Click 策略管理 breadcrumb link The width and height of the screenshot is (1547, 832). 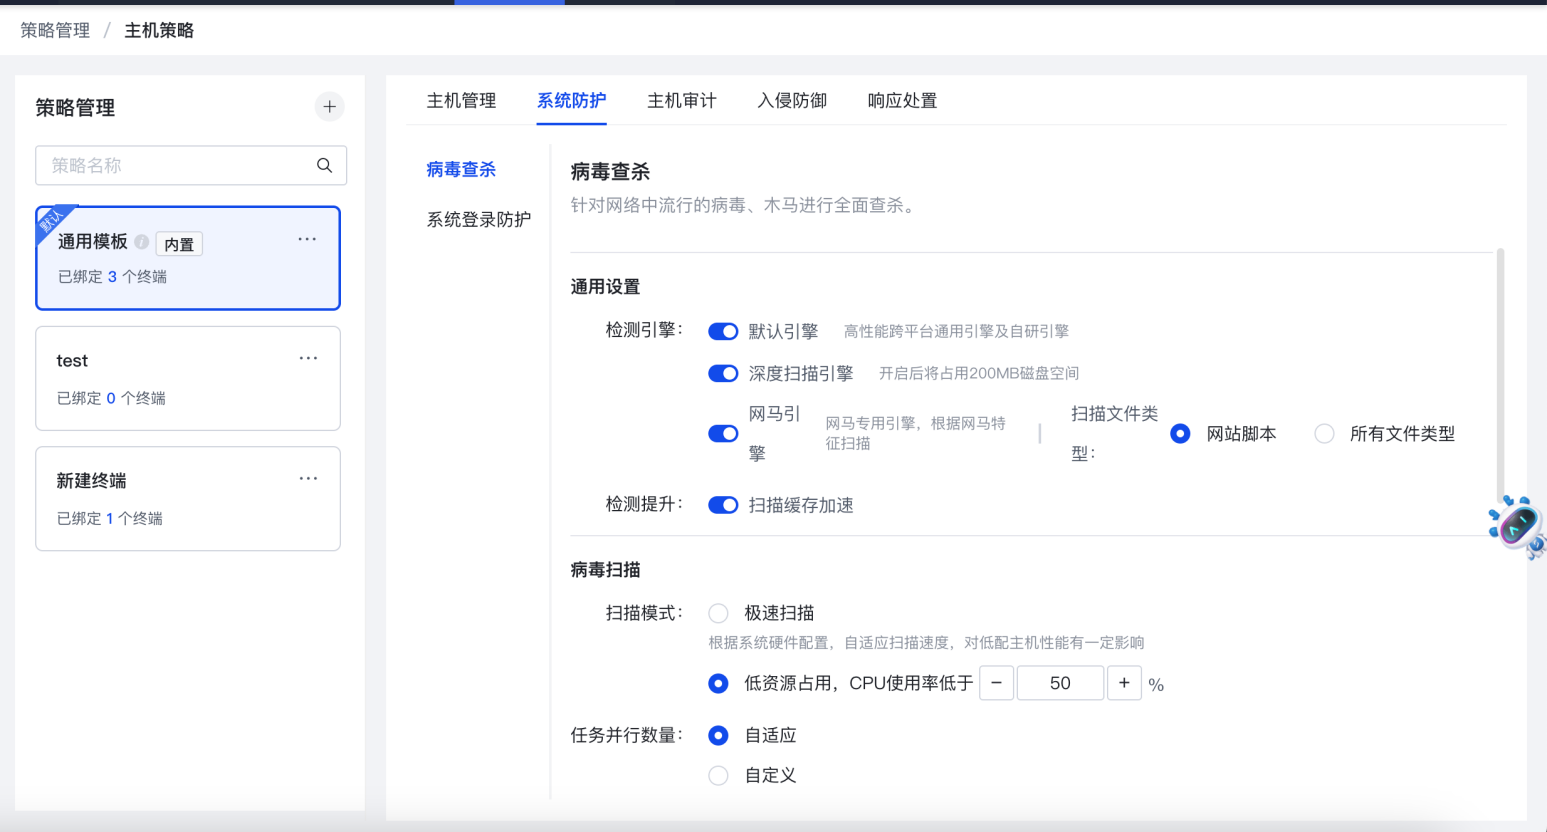[x=55, y=31]
